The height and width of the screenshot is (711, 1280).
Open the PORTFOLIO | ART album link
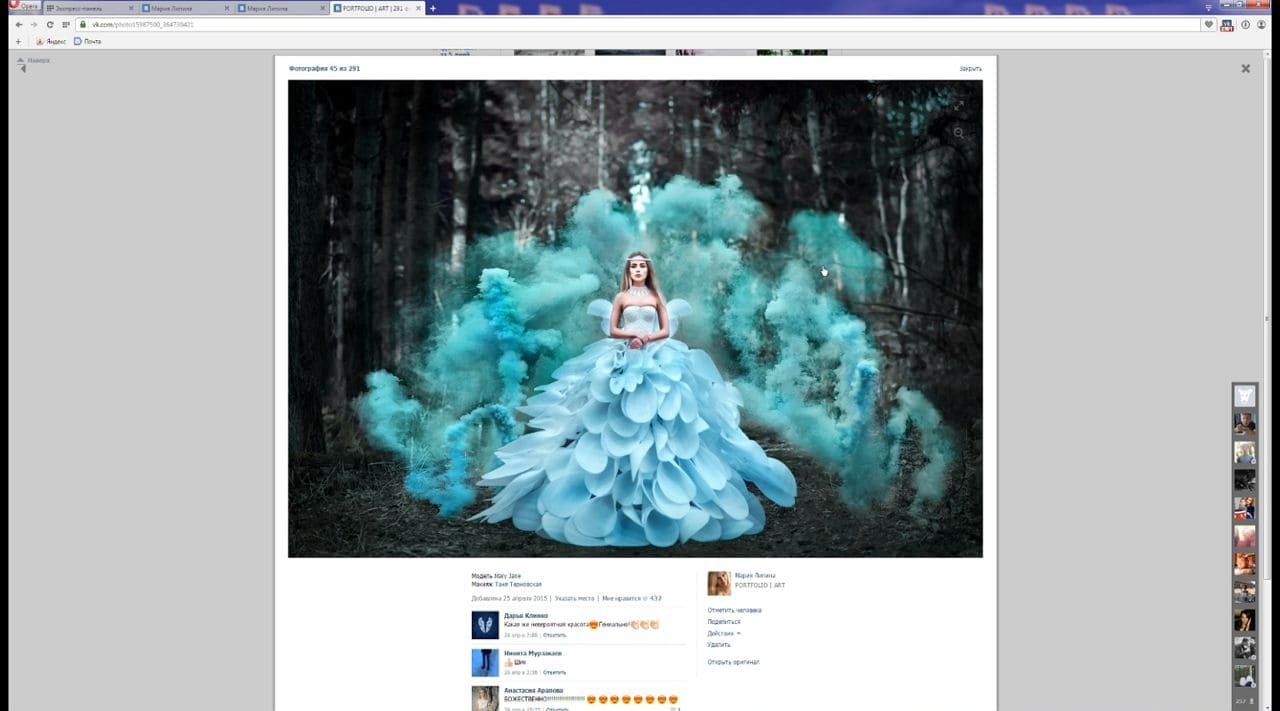coord(760,585)
